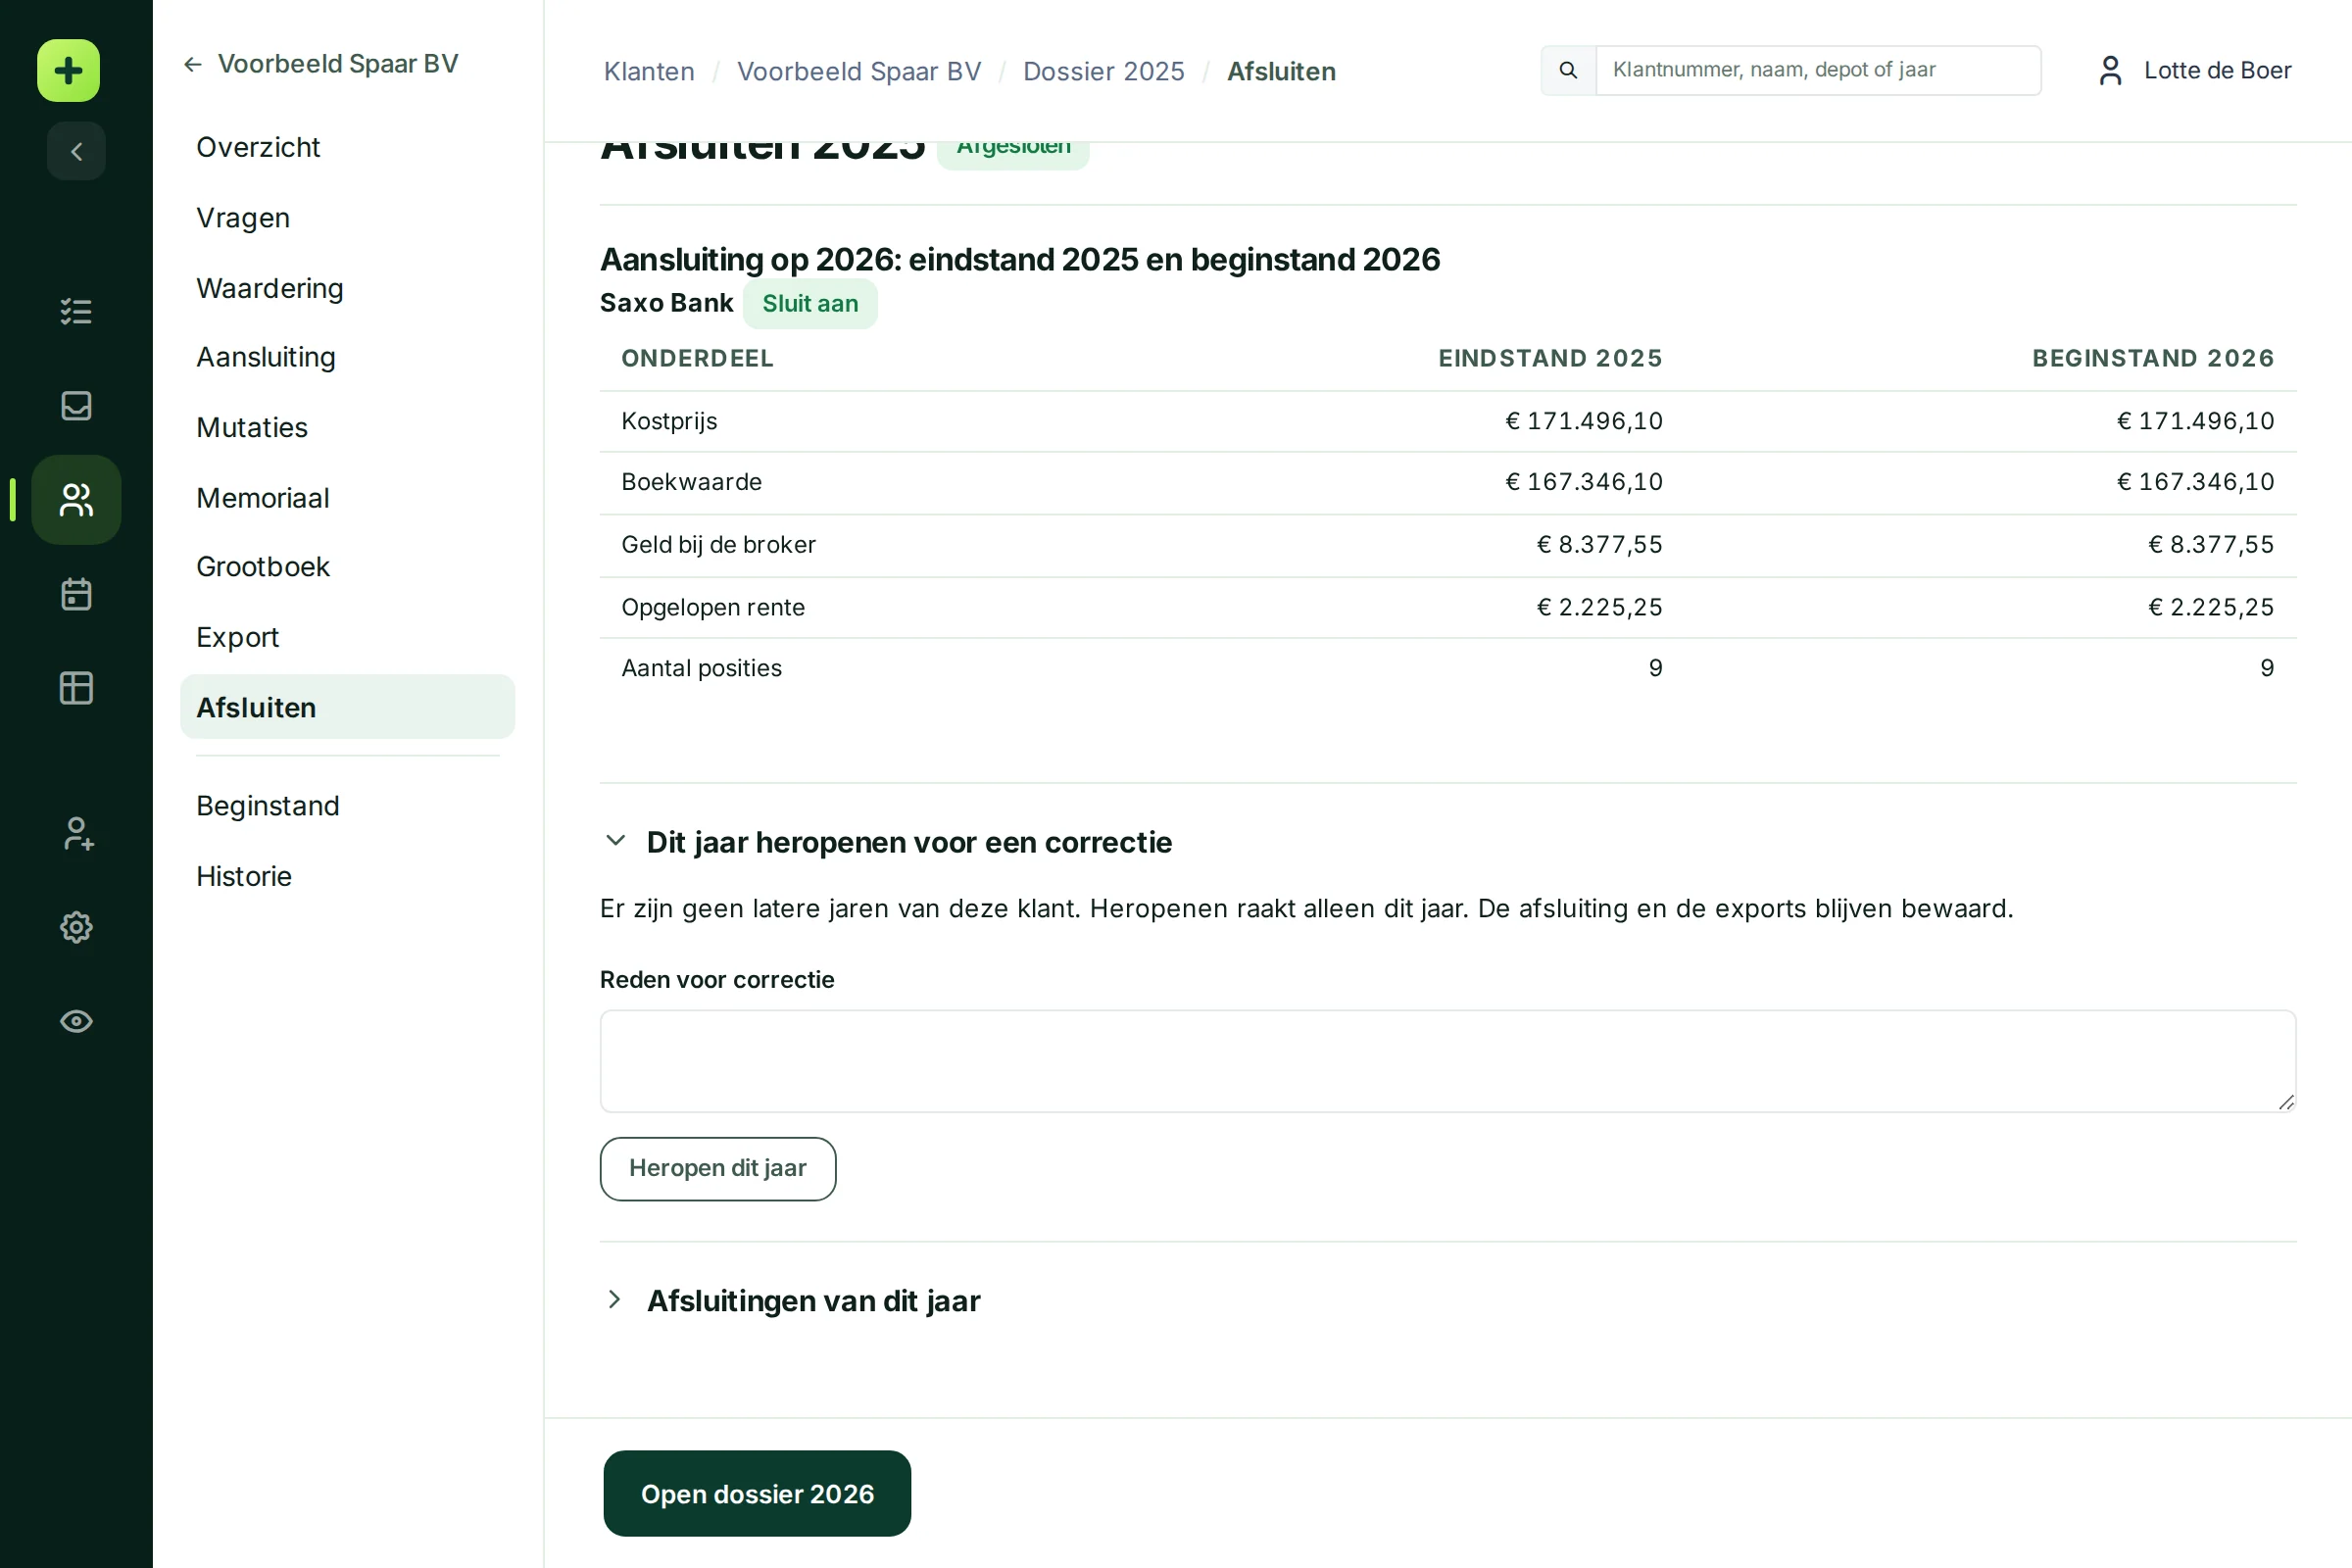The image size is (2352, 1568).
Task: Click the 'Sluit aan' status badge
Action: (810, 303)
